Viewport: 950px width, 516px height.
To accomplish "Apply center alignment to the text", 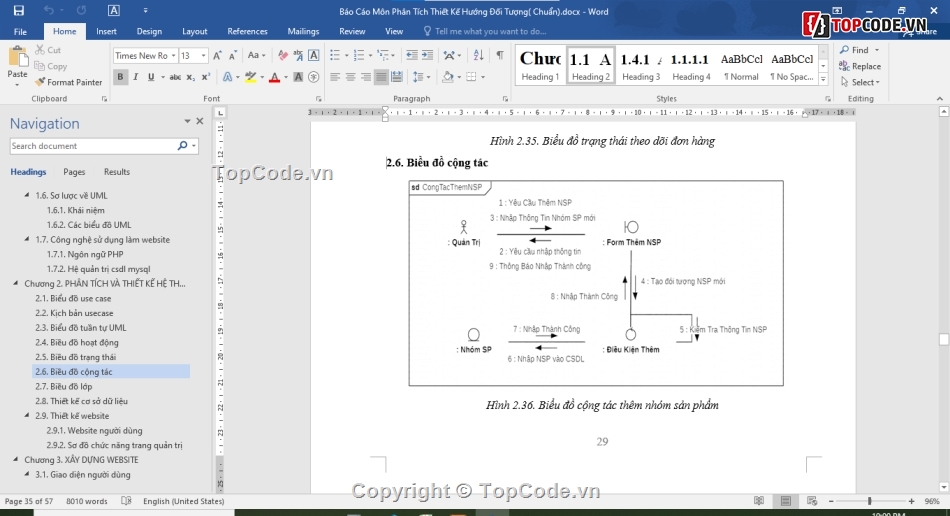I will 351,77.
